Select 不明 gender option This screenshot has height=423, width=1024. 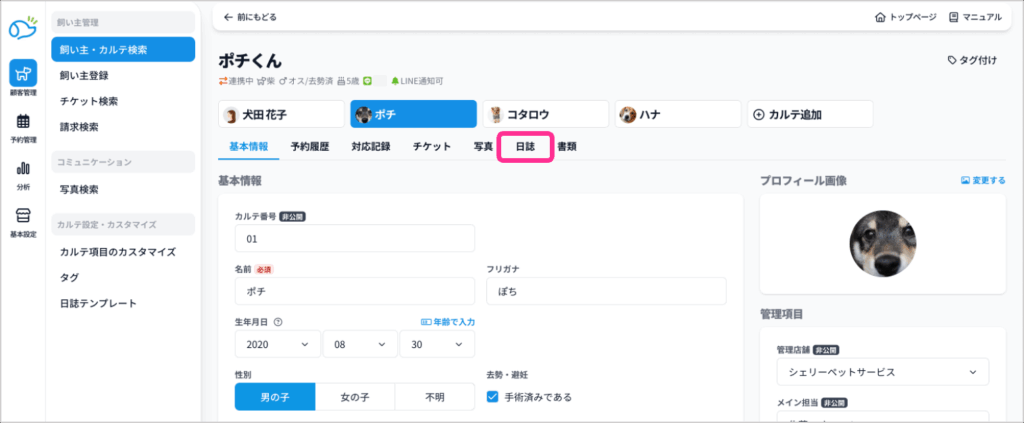tap(434, 397)
